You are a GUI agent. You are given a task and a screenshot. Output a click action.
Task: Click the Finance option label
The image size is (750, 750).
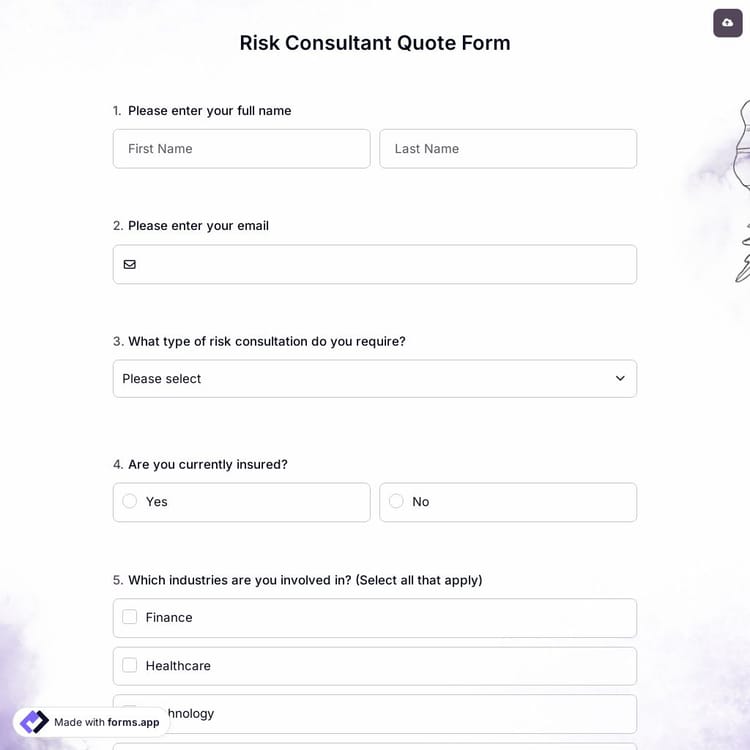point(169,618)
